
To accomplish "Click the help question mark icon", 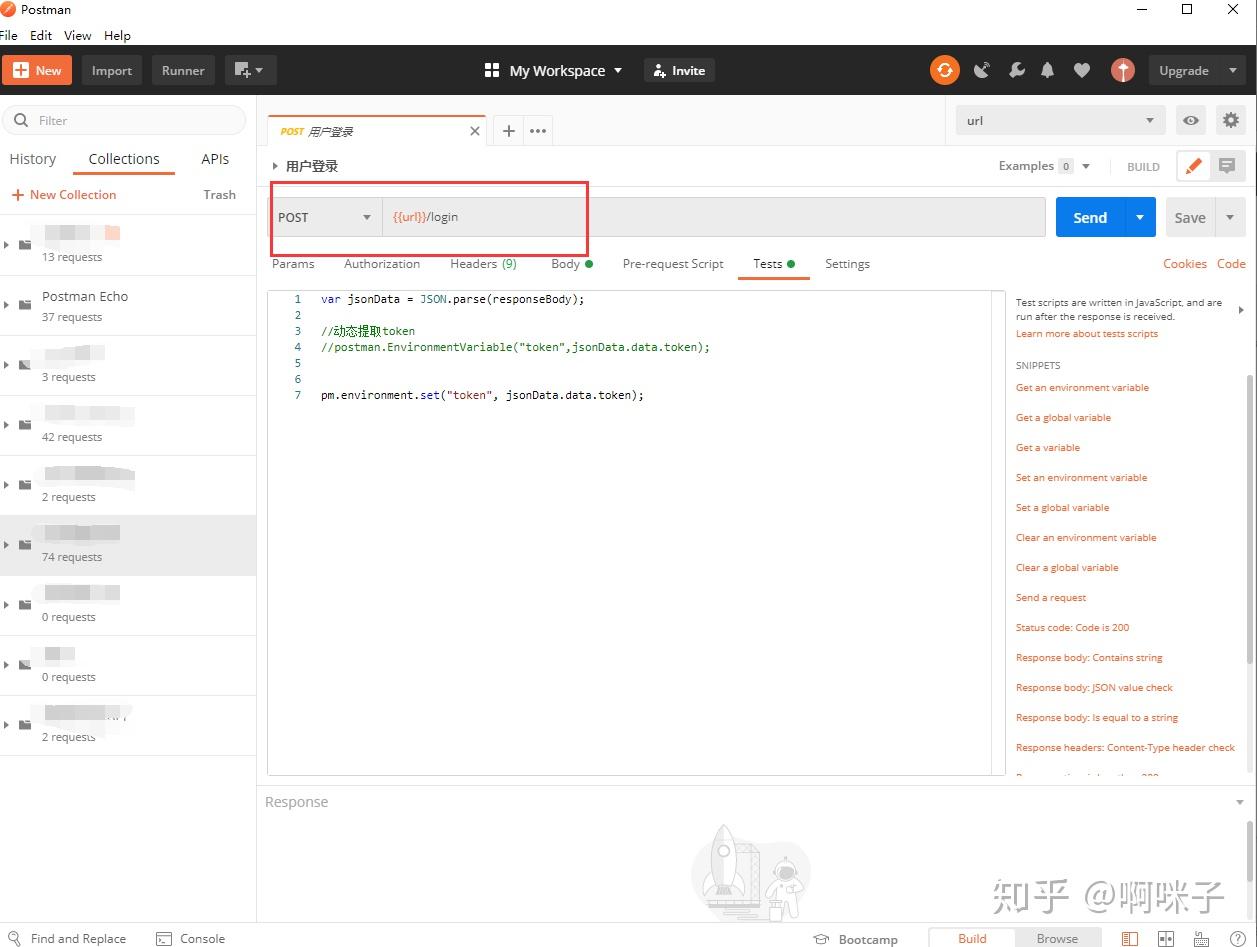I will 1237,938.
